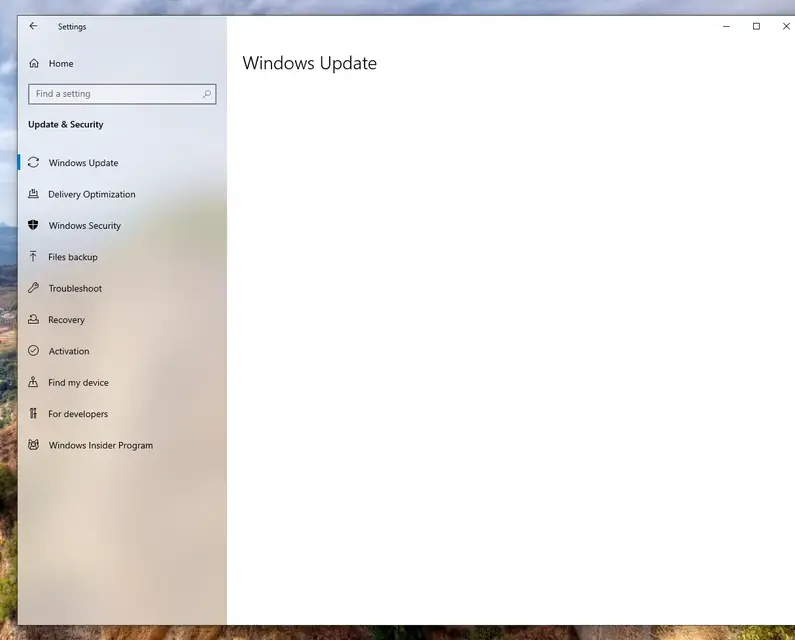Screen dimensions: 795x640
Task: Click the Activation checkmark circle icon
Action: pyautogui.click(x=33, y=350)
